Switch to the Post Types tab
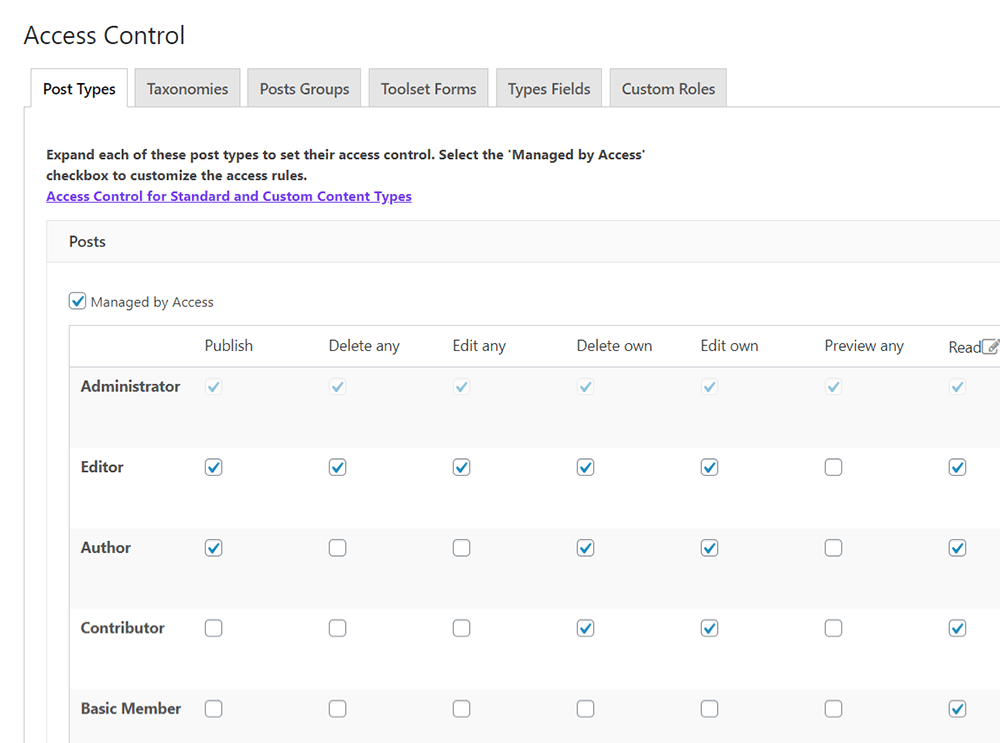This screenshot has height=743, width=1000. point(79,89)
